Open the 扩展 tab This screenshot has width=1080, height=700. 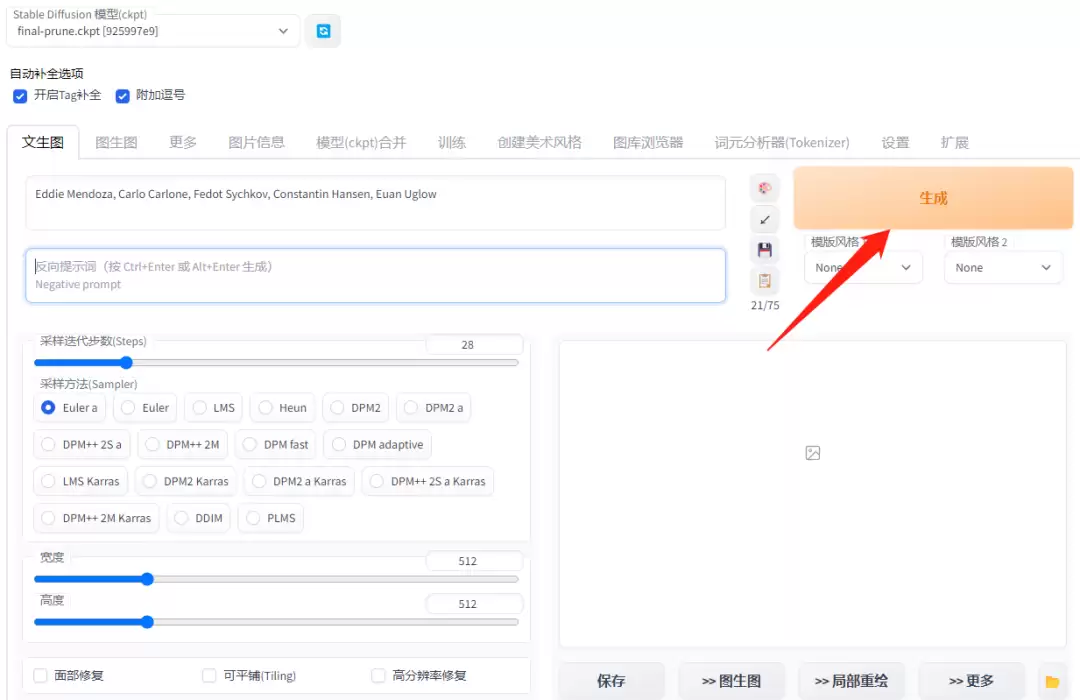coord(955,143)
